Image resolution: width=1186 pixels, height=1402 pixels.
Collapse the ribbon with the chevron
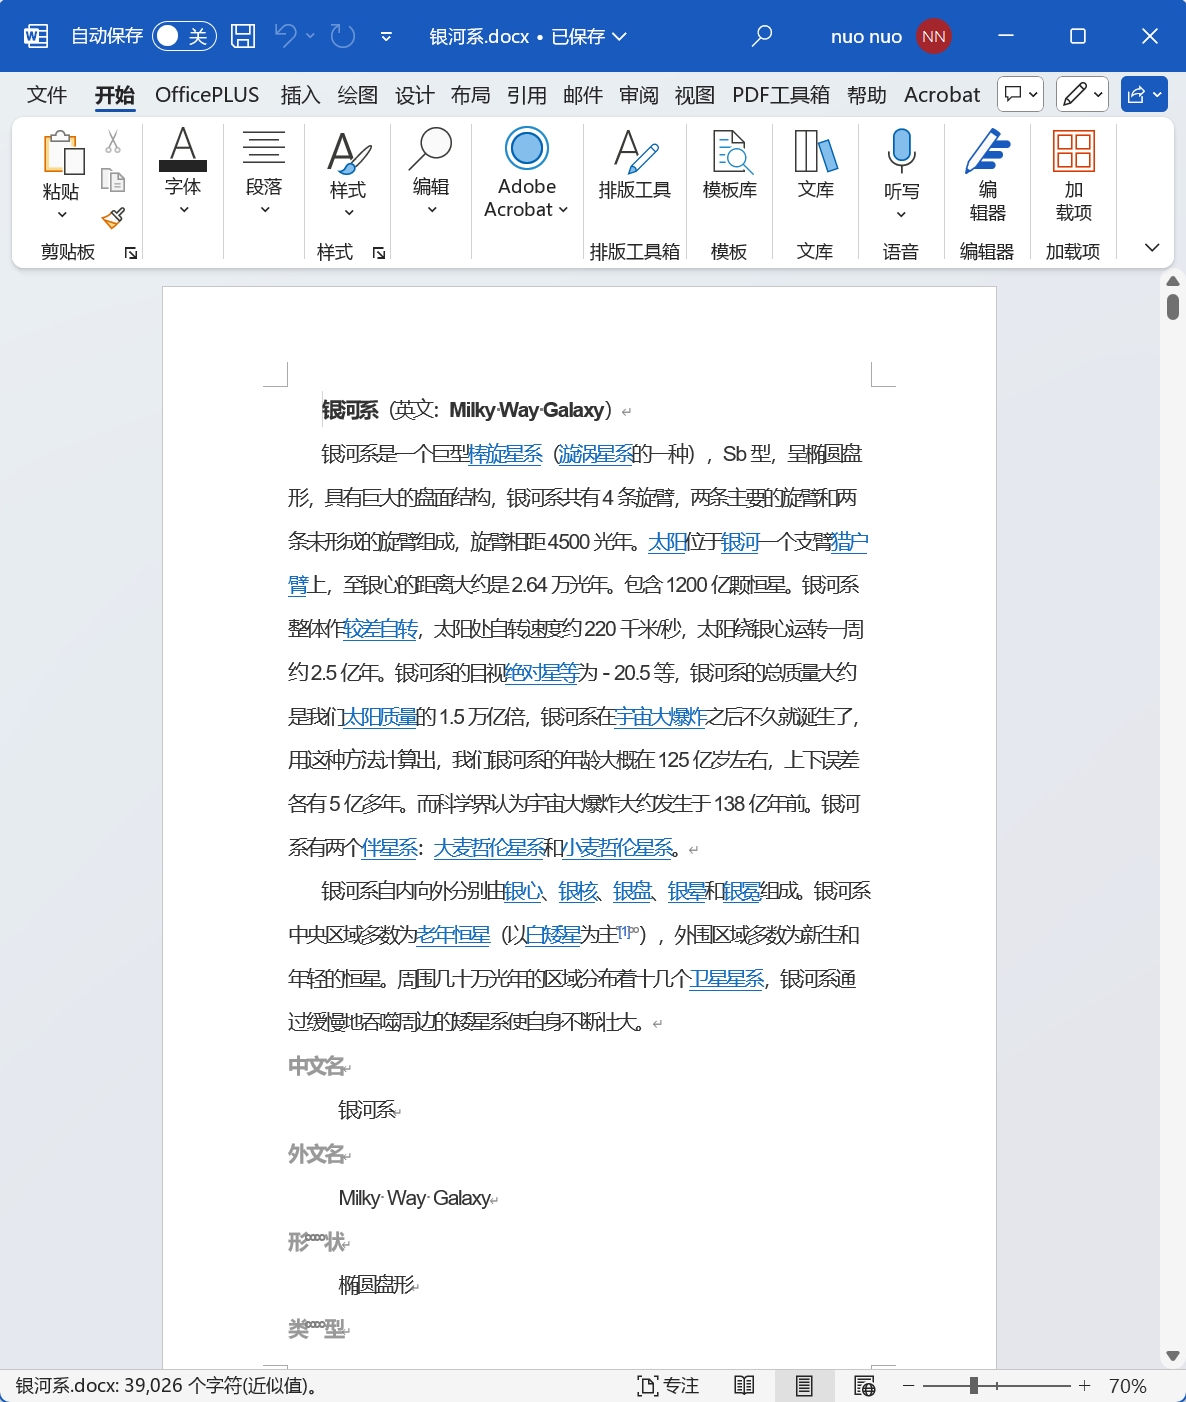click(1151, 247)
